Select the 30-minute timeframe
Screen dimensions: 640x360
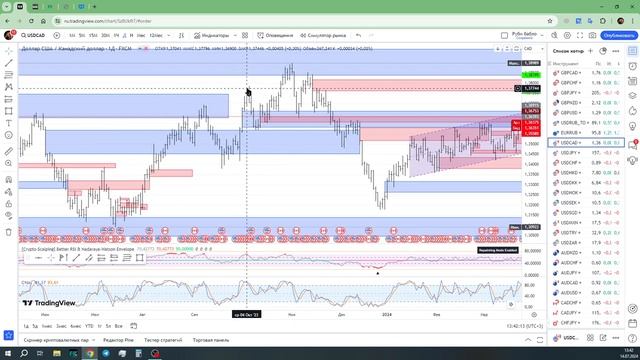point(105,36)
